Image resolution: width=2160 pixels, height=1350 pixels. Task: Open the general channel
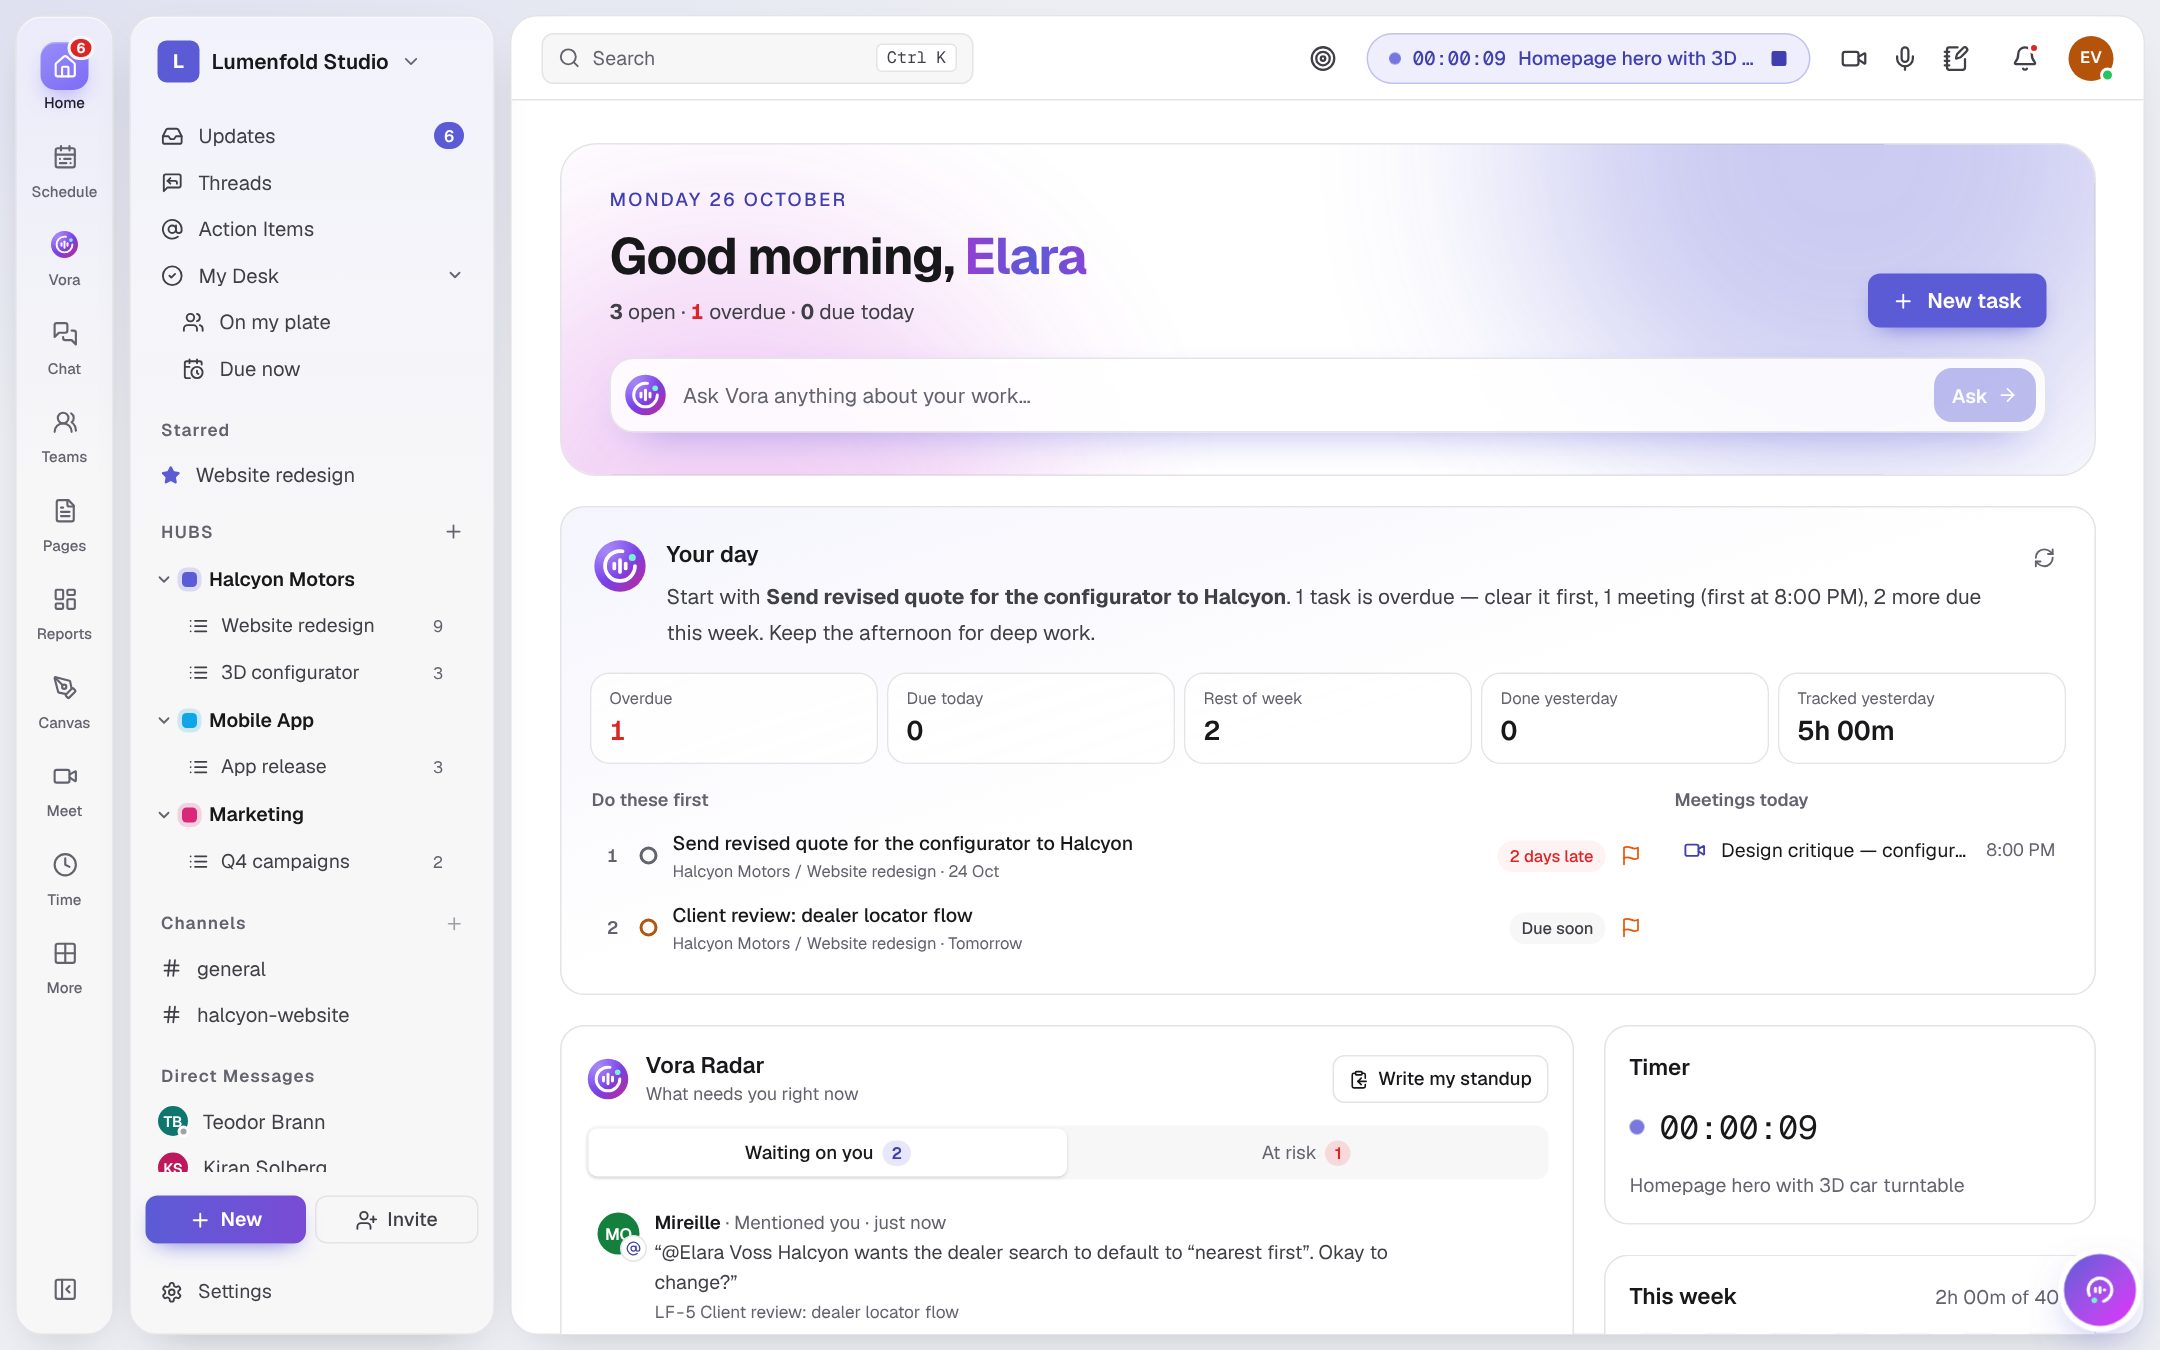click(312, 968)
